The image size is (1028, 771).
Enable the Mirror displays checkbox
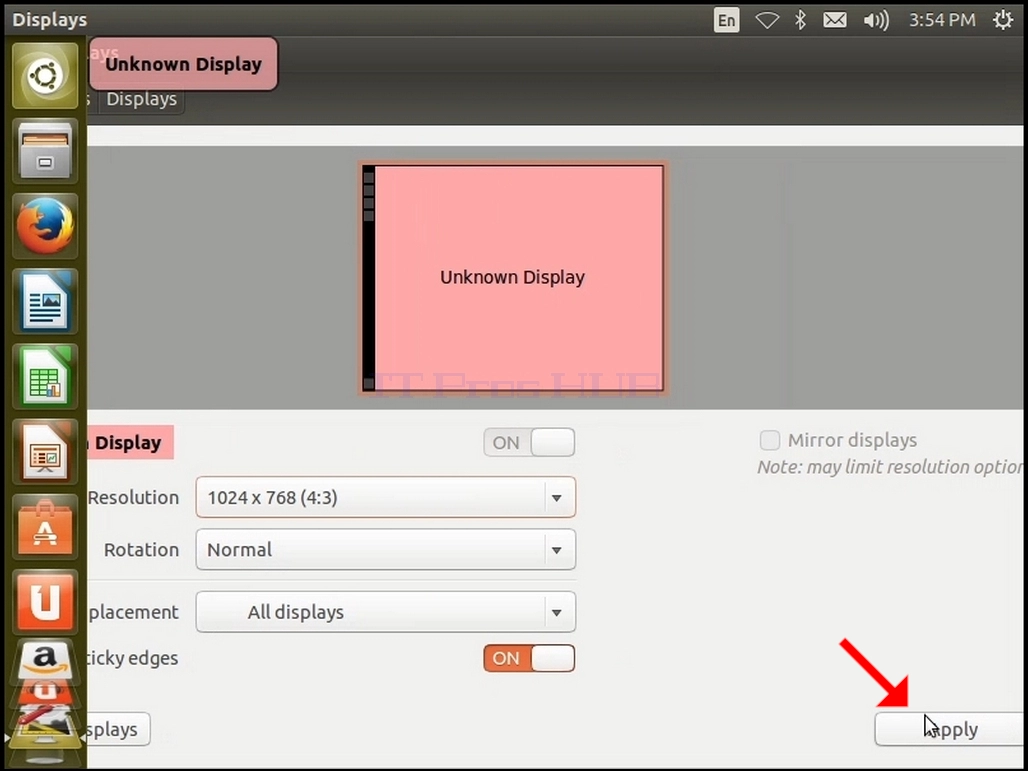click(770, 440)
